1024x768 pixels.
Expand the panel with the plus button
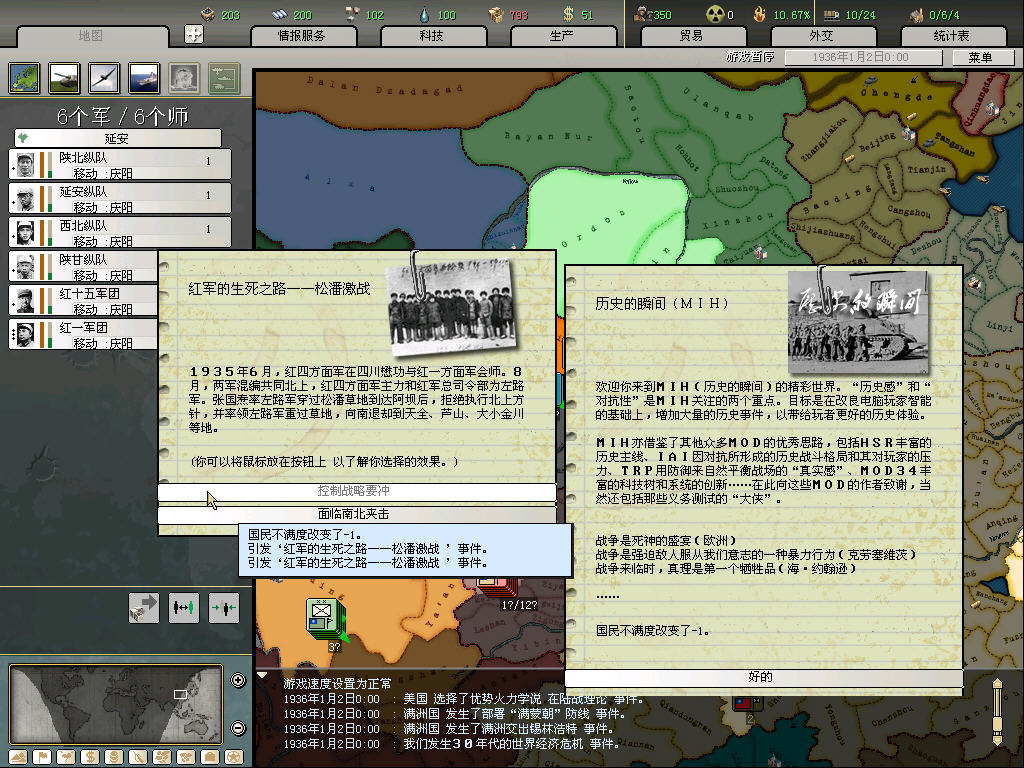(194, 35)
